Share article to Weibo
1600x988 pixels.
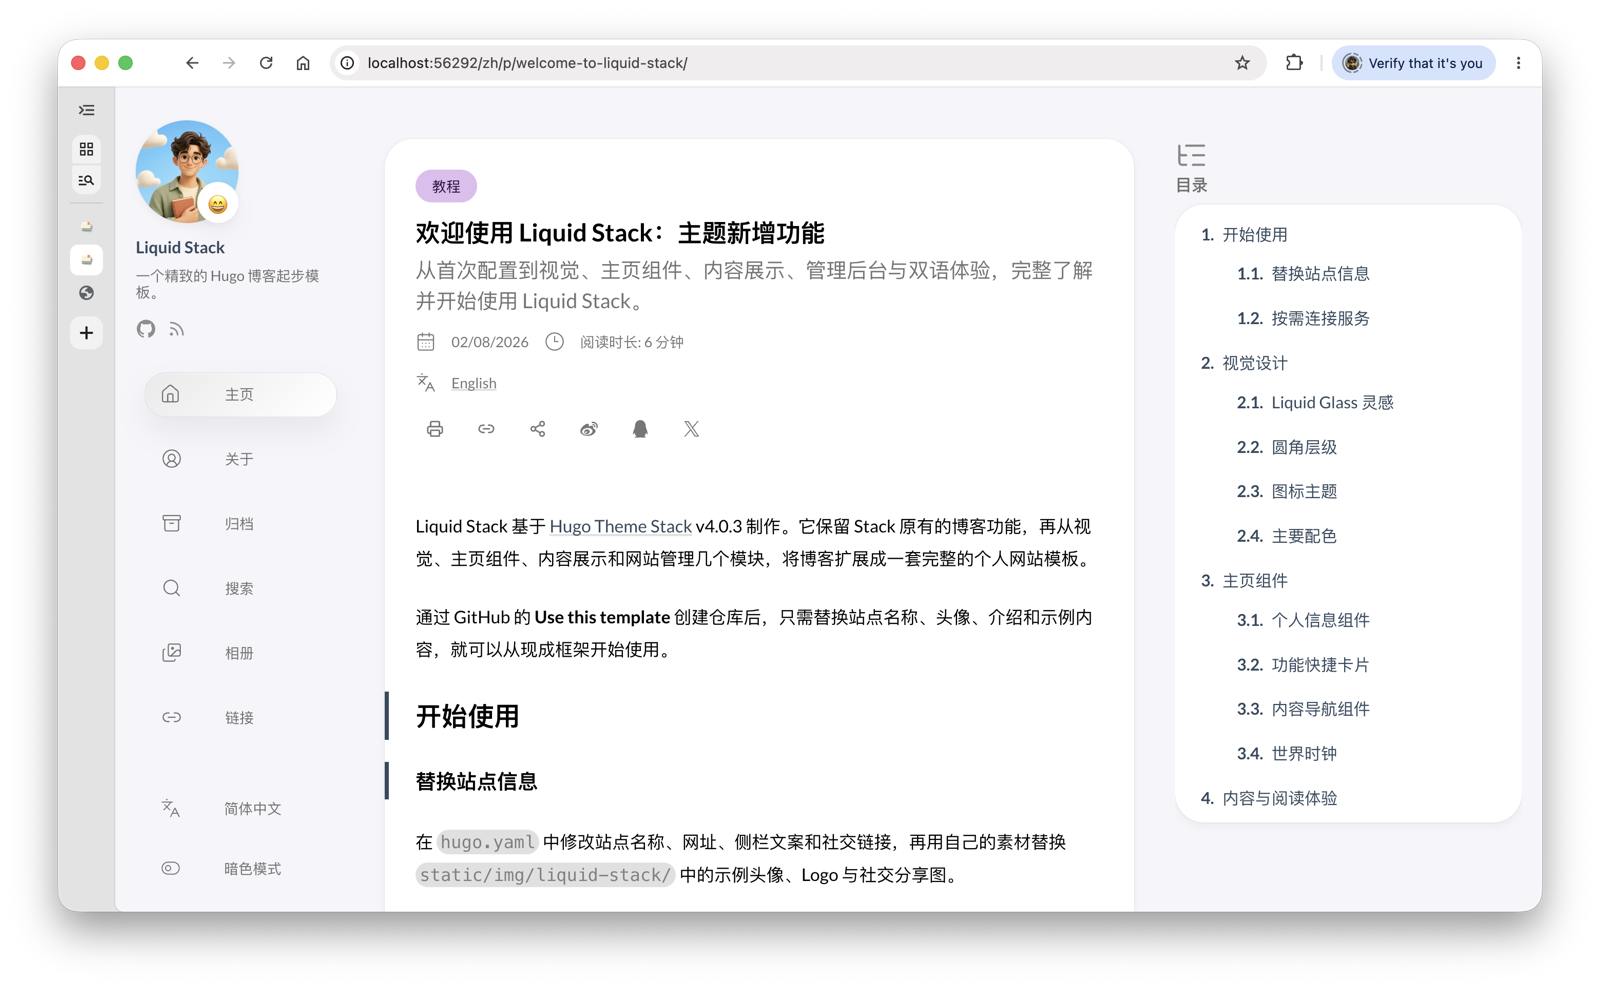tap(589, 429)
